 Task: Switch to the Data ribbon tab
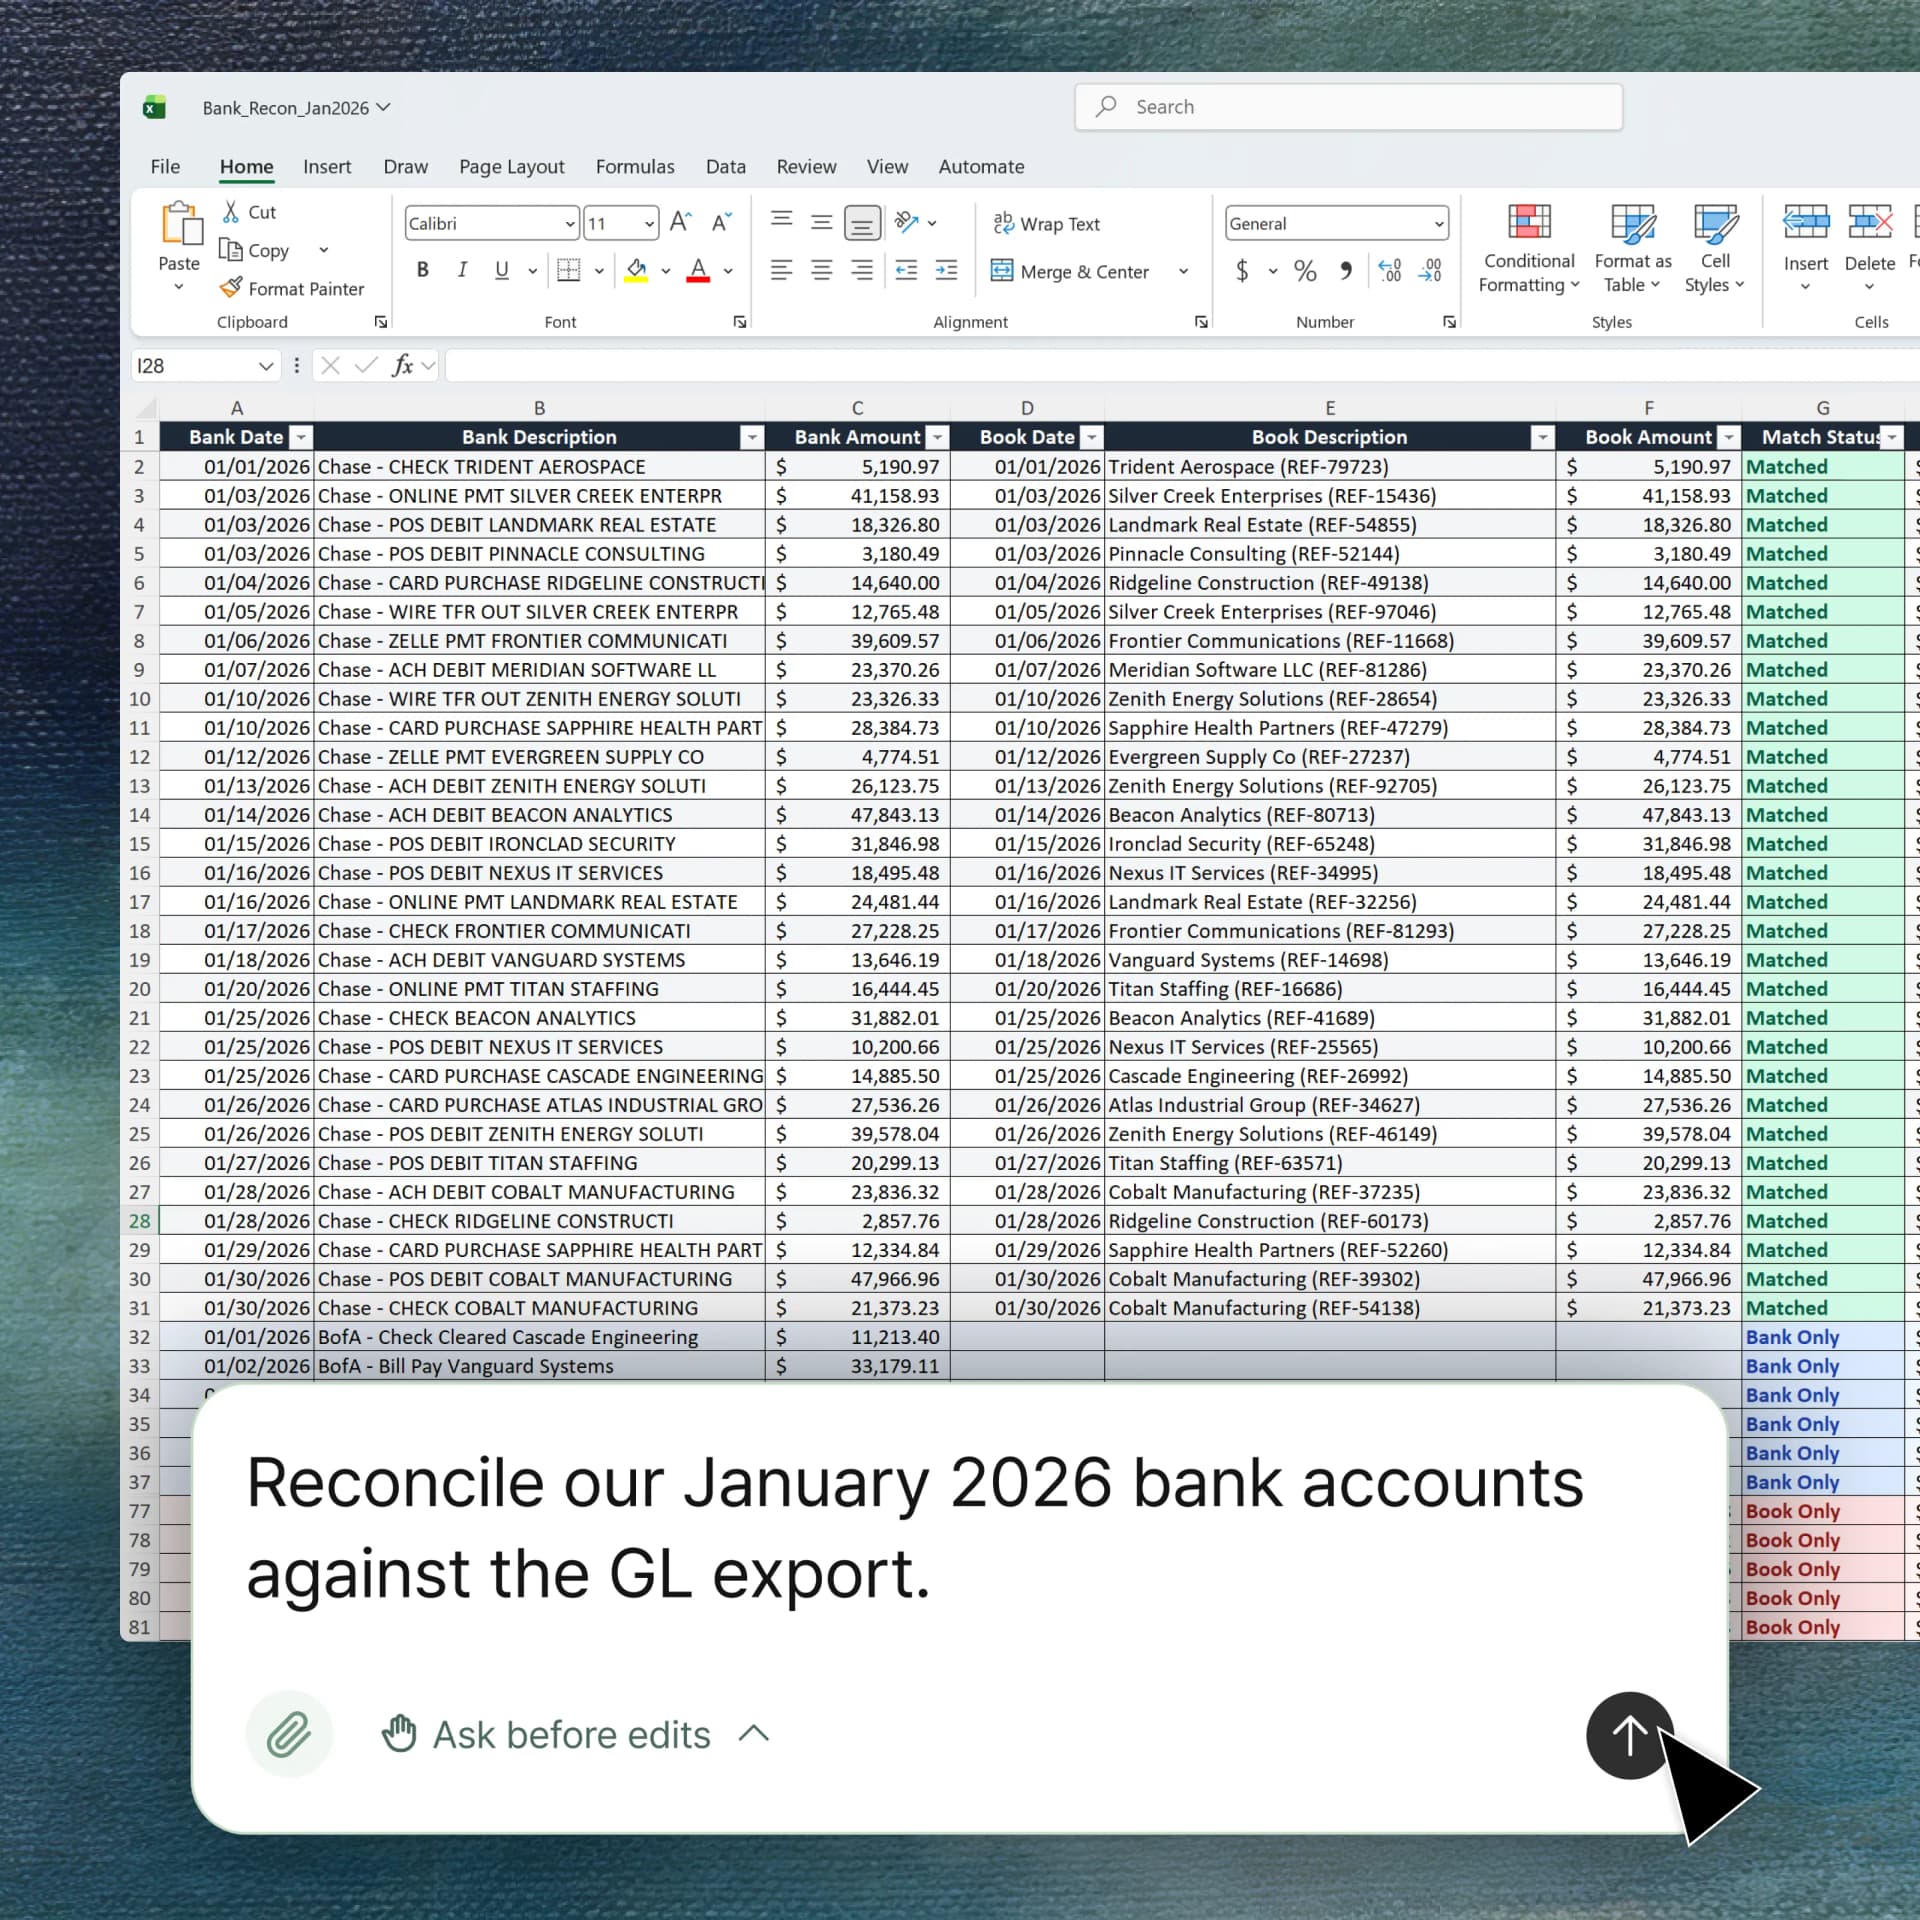pos(726,167)
